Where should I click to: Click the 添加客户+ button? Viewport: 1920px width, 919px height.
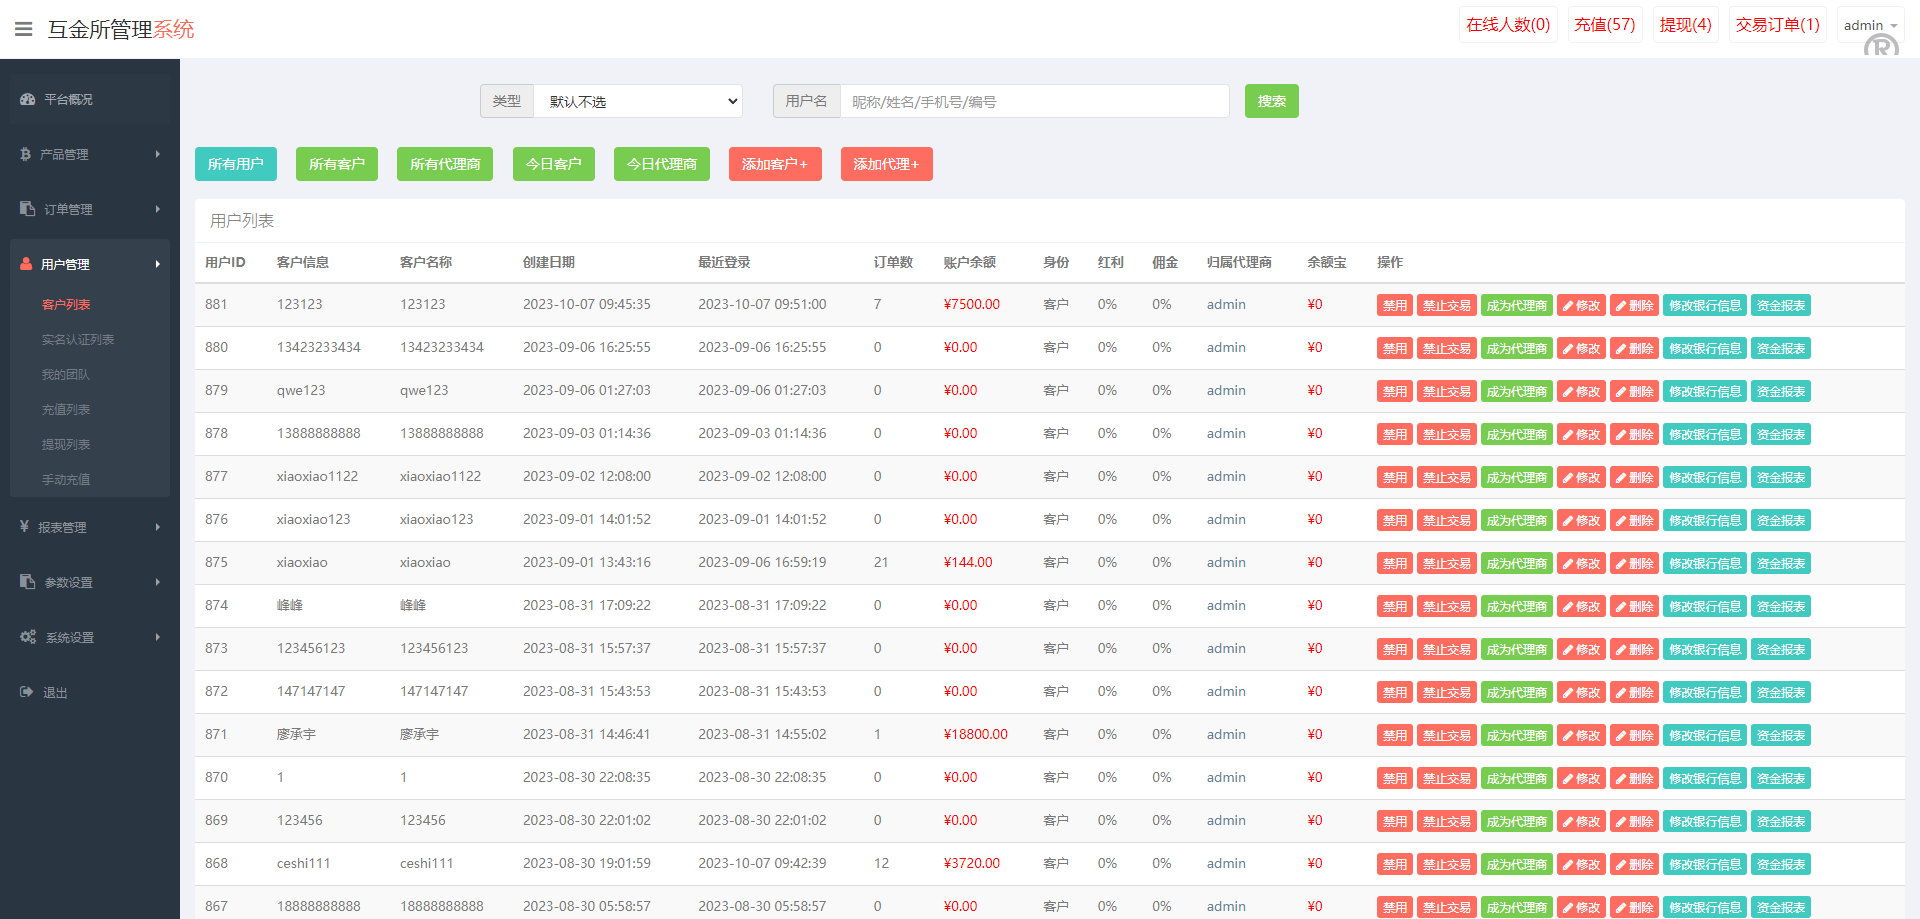click(x=775, y=164)
